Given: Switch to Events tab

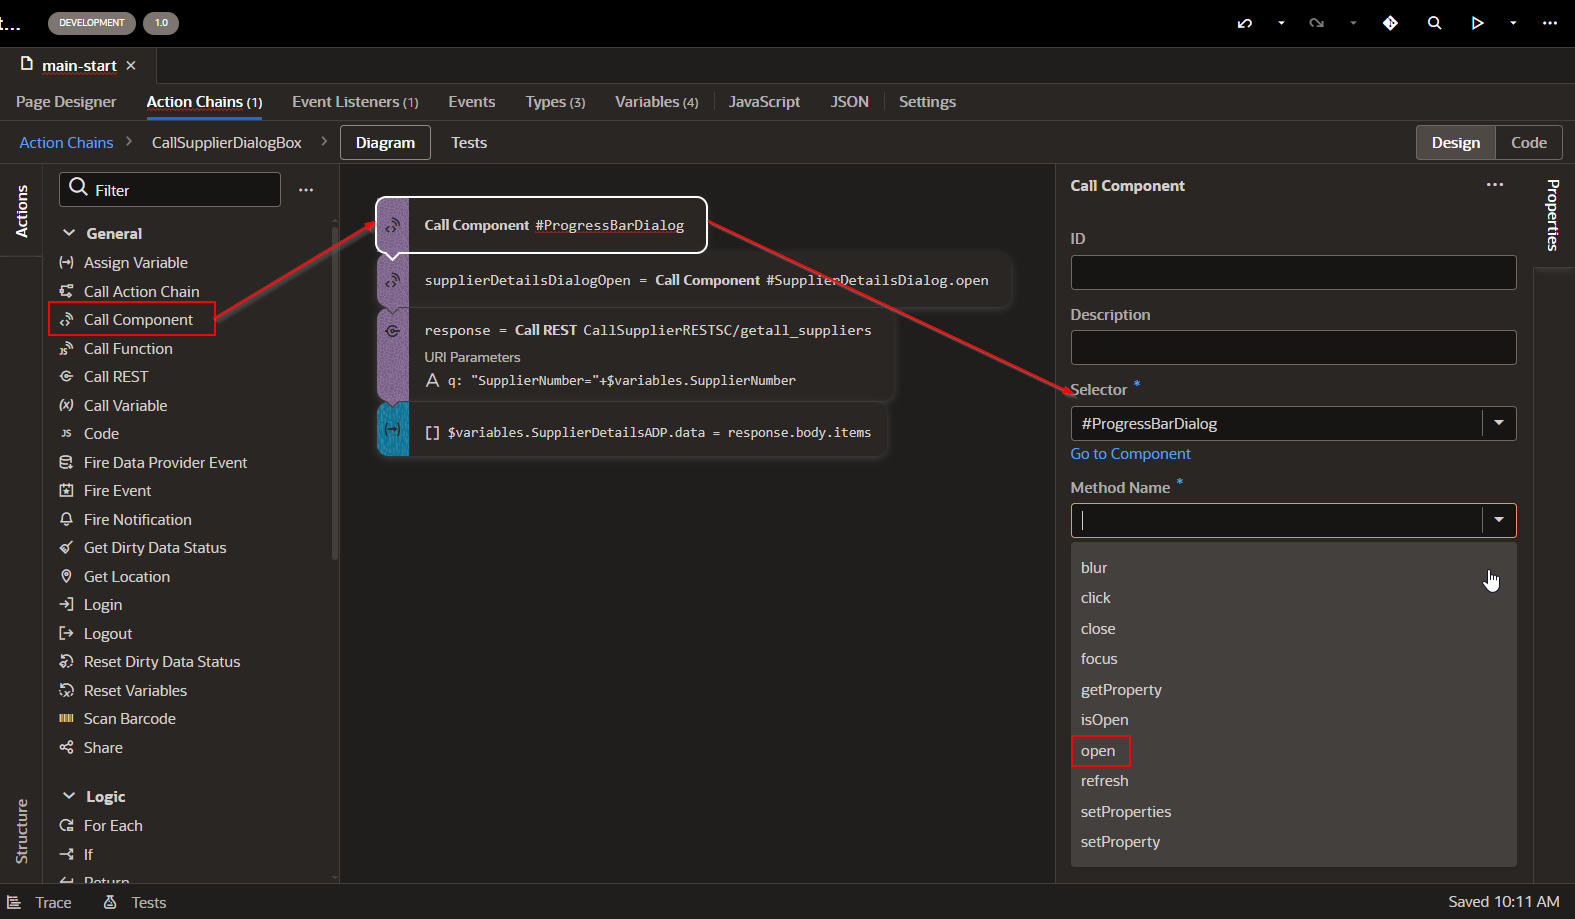Looking at the screenshot, I should pyautogui.click(x=471, y=102).
